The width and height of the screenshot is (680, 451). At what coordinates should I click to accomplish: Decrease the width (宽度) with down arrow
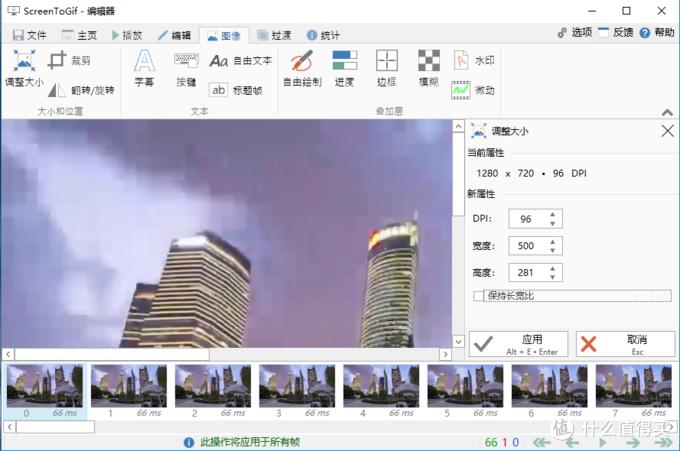click(x=554, y=250)
